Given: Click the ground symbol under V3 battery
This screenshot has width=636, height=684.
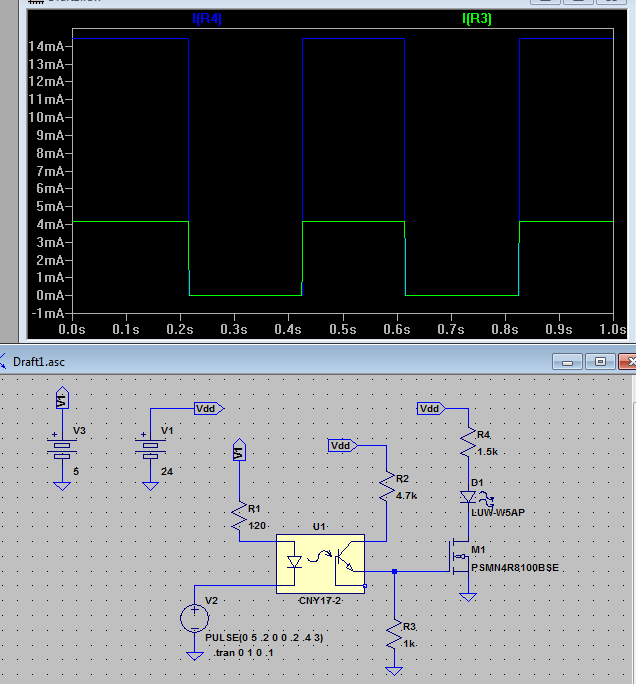Looking at the screenshot, I should (x=62, y=486).
